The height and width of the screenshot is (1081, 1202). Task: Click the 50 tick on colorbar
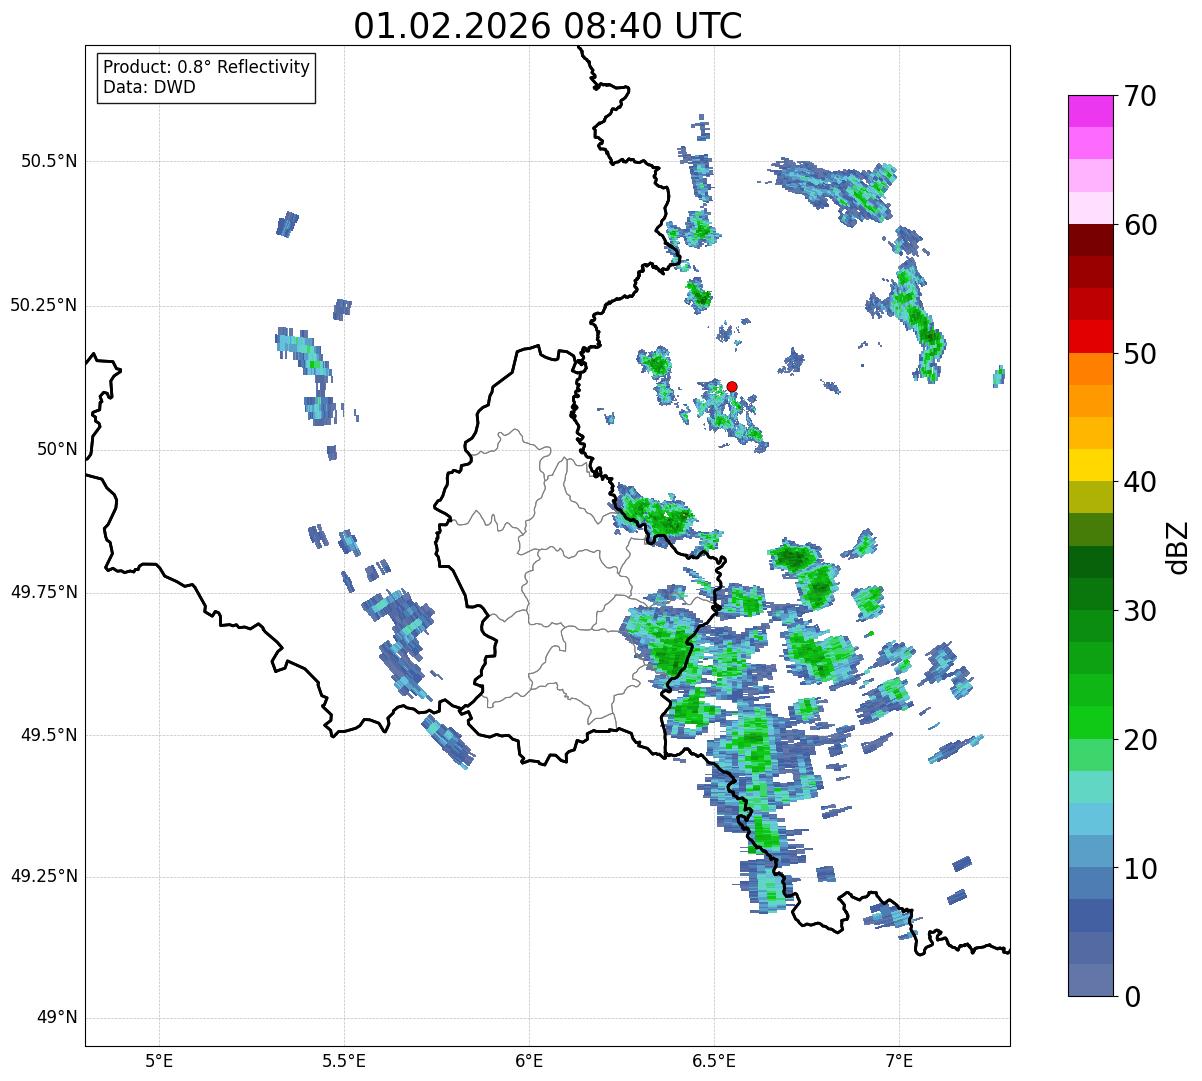point(1140,354)
